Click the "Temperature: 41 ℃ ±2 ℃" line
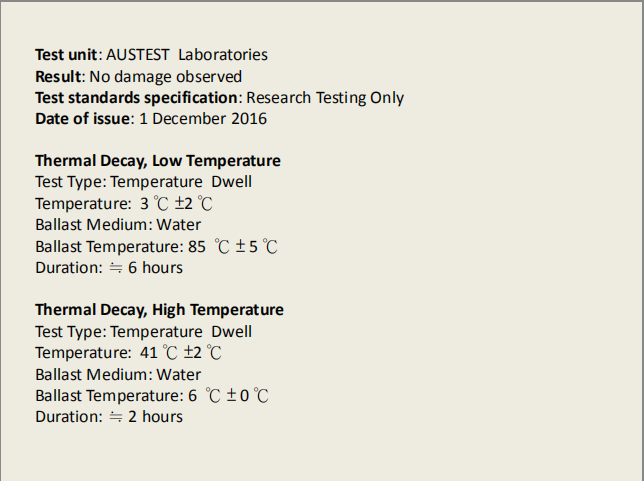 (129, 352)
